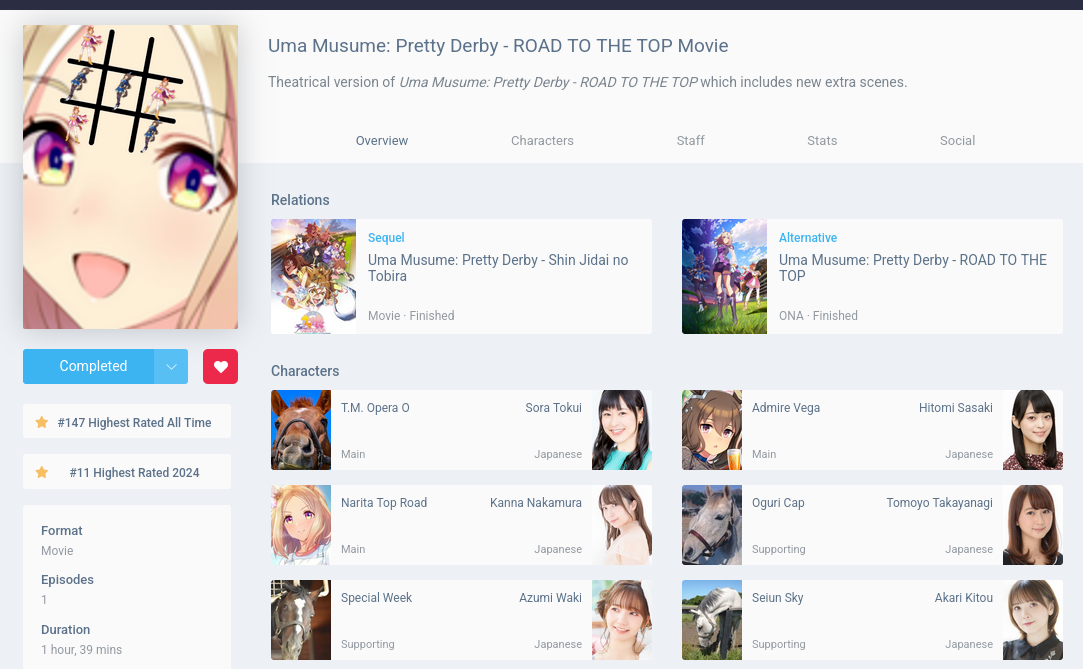Open the status dropdown arrow beside Completed
The image size is (1083, 669).
(x=171, y=367)
